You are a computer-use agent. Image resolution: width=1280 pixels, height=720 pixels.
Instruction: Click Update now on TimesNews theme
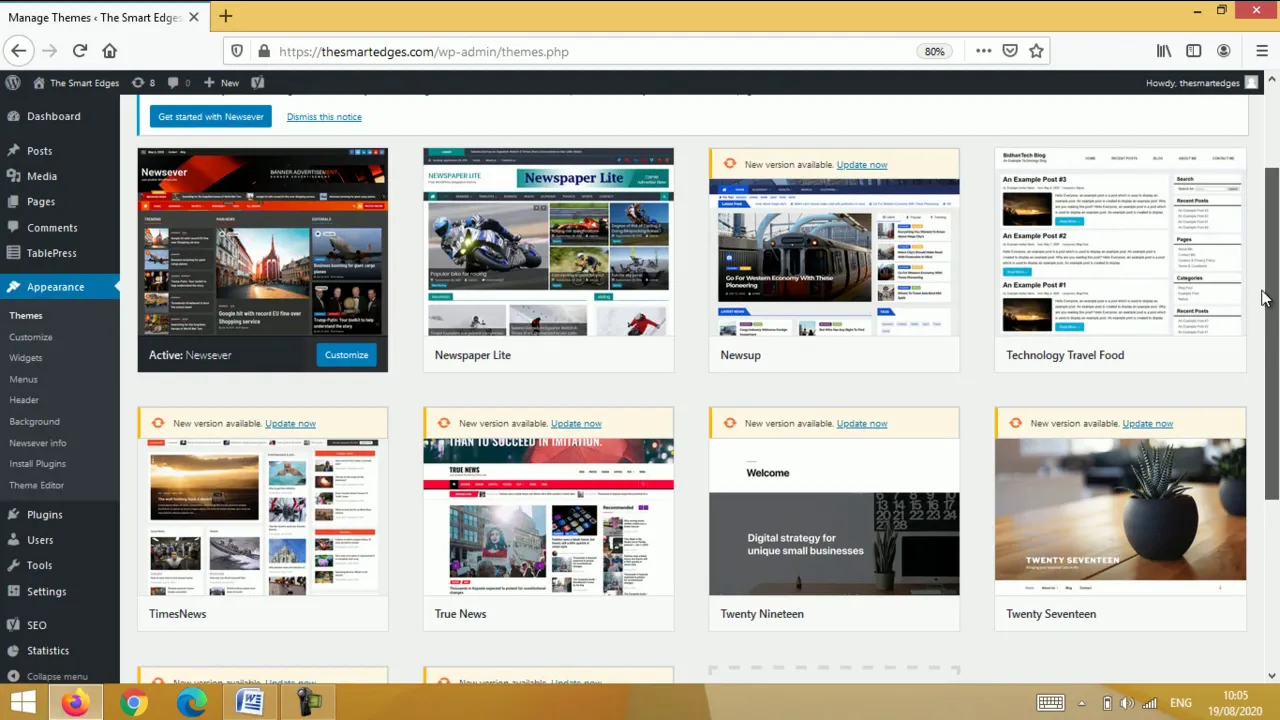(290, 424)
